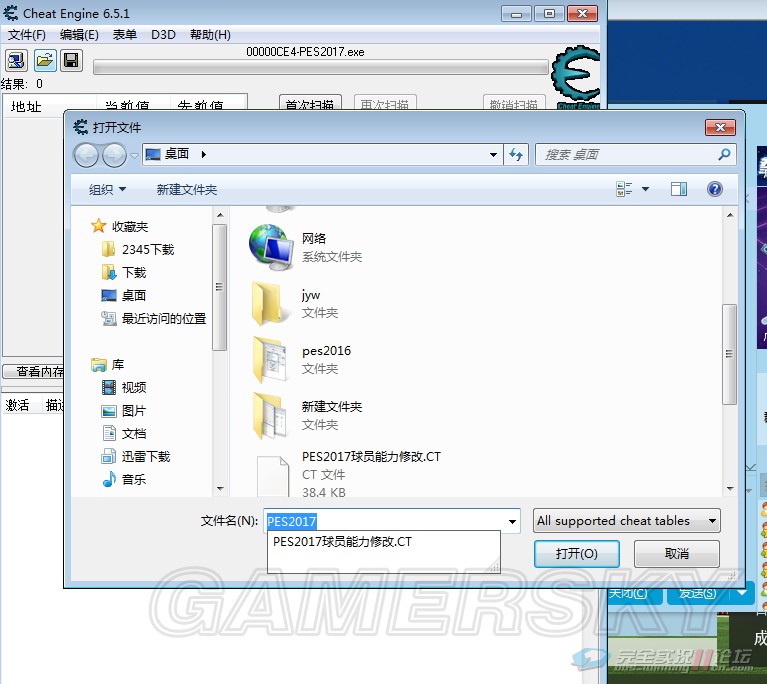This screenshot has height=684, width=767.
Task: Click the back navigation arrow
Action: coord(87,154)
